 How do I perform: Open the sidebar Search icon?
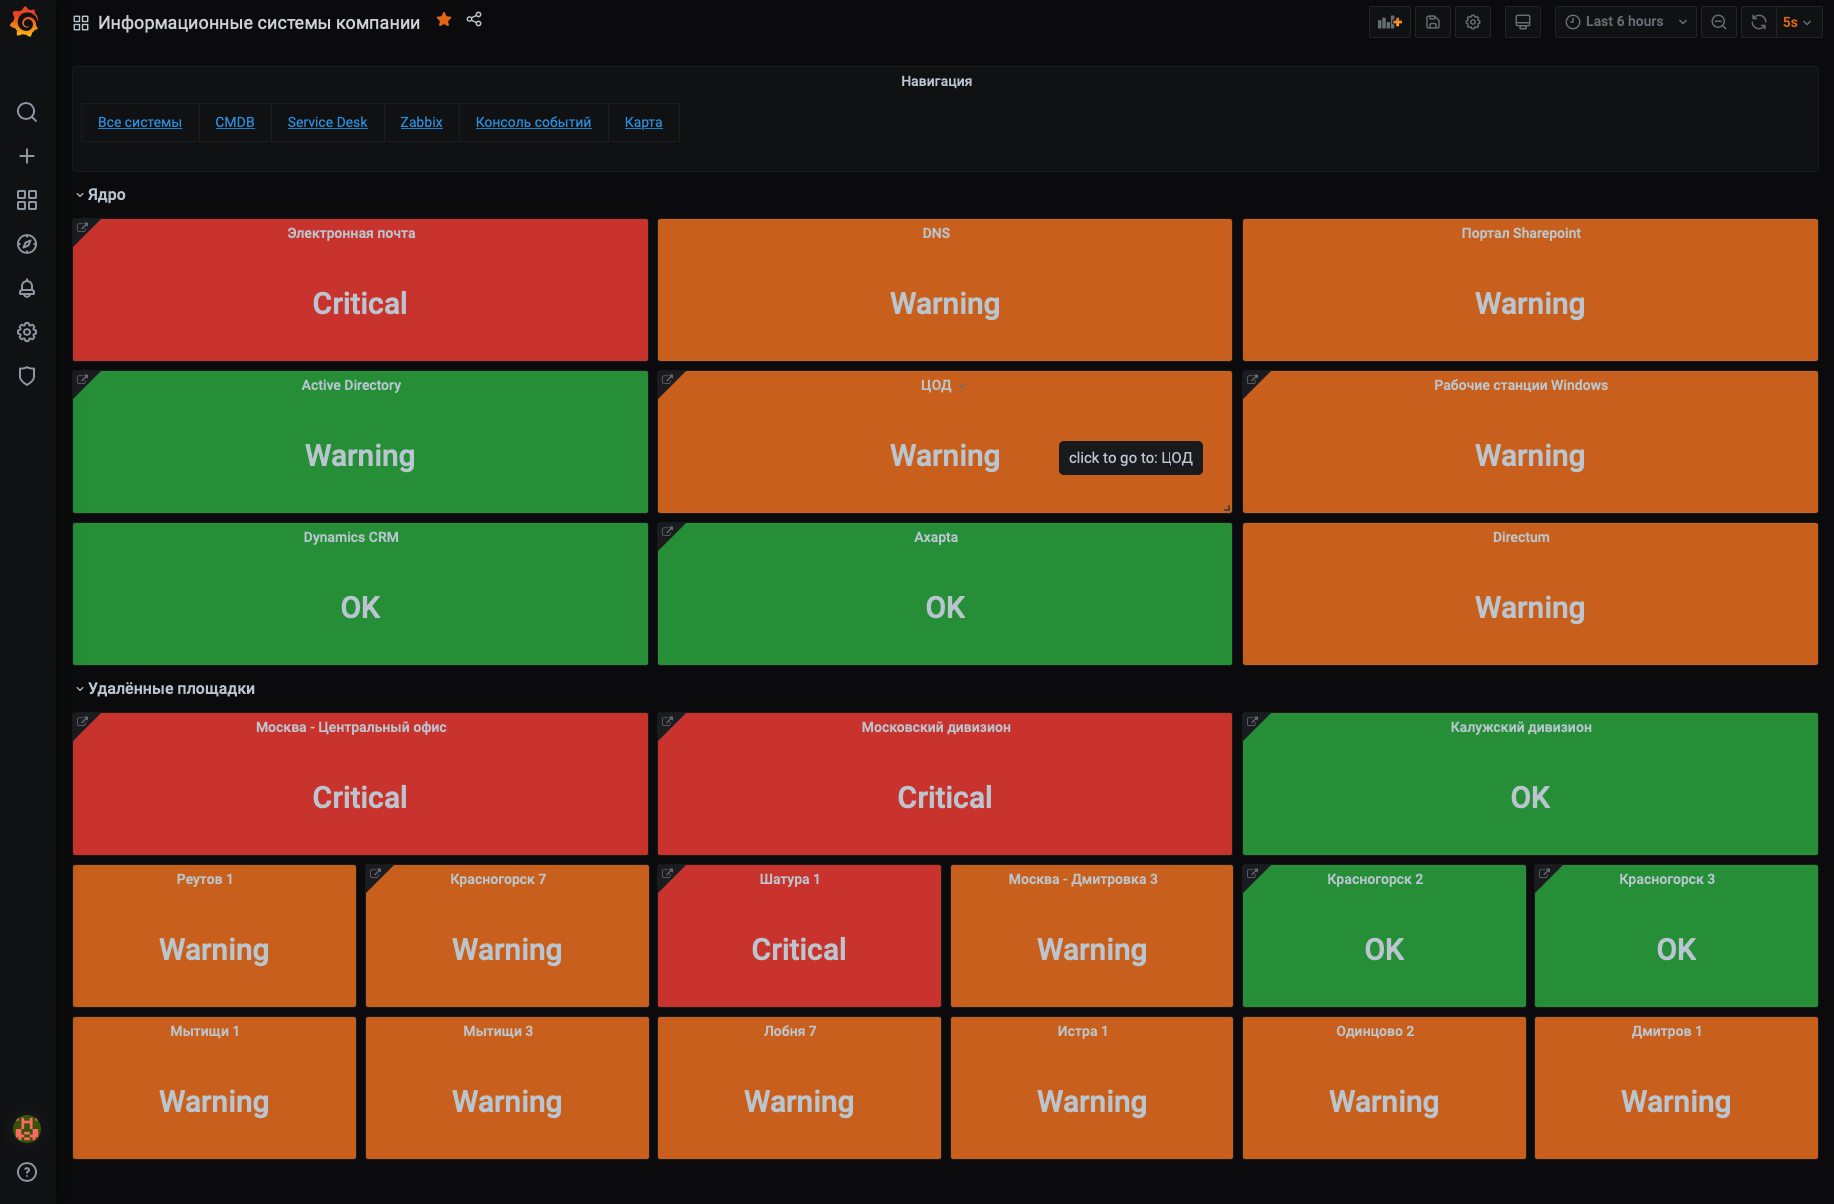27,112
